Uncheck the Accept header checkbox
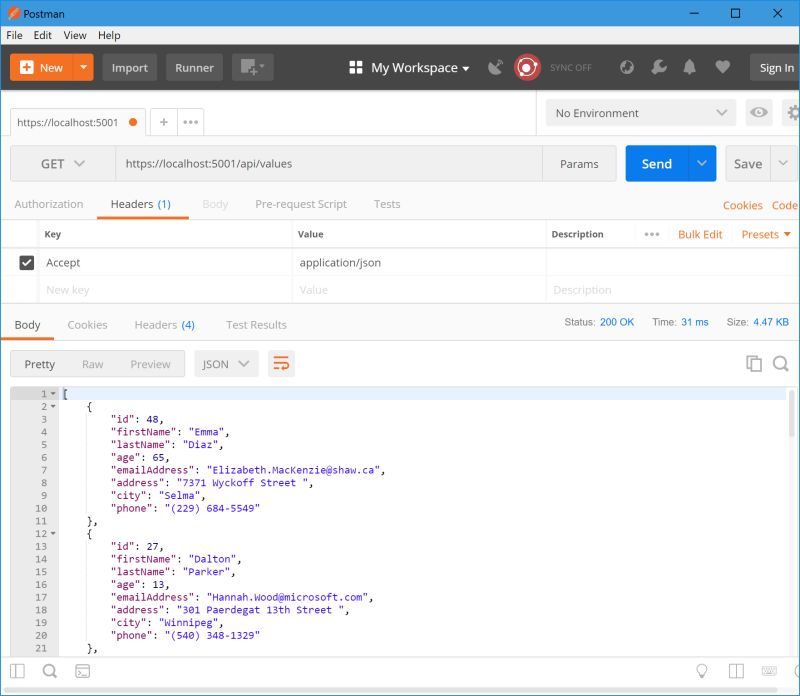Screen dimensions: 800x696 [x=26, y=262]
